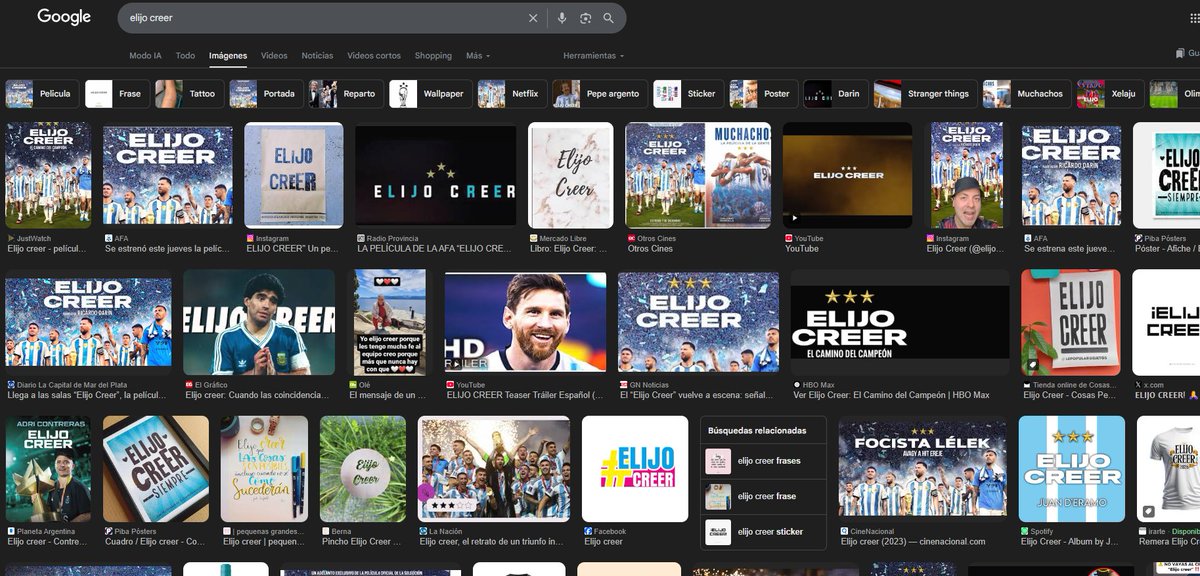
Task: Open 'ELIJO CREER Teaser Tráiler Español' caption
Action: tap(525, 395)
